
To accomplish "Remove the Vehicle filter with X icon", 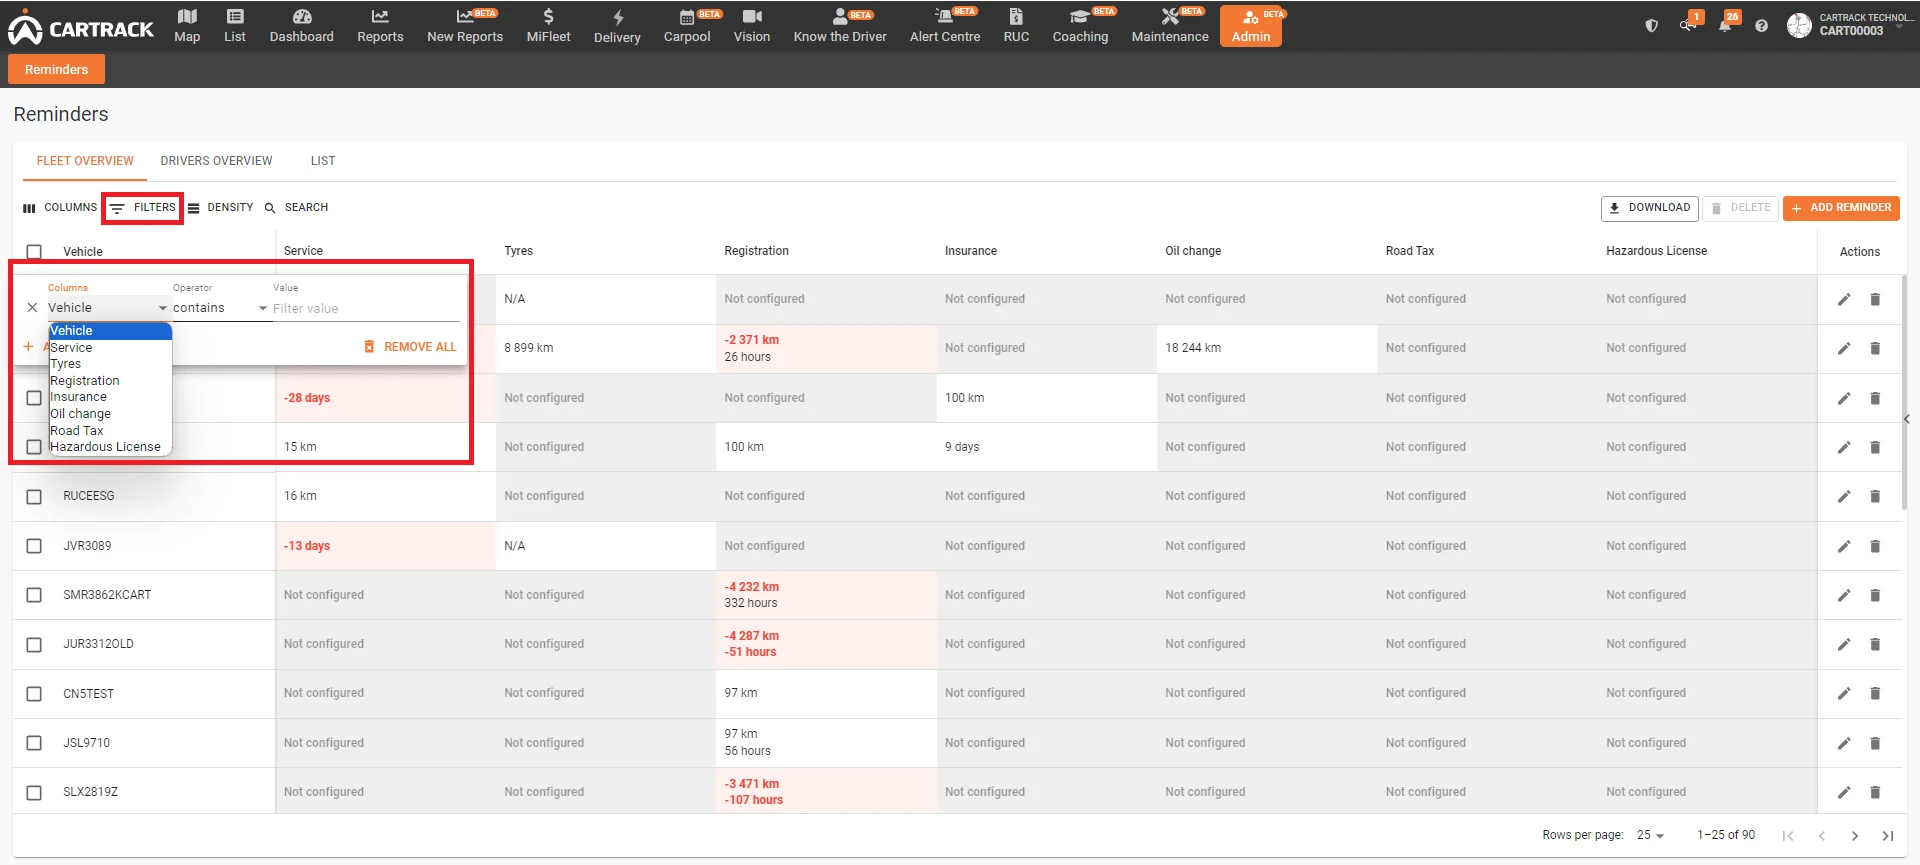I will tap(32, 308).
